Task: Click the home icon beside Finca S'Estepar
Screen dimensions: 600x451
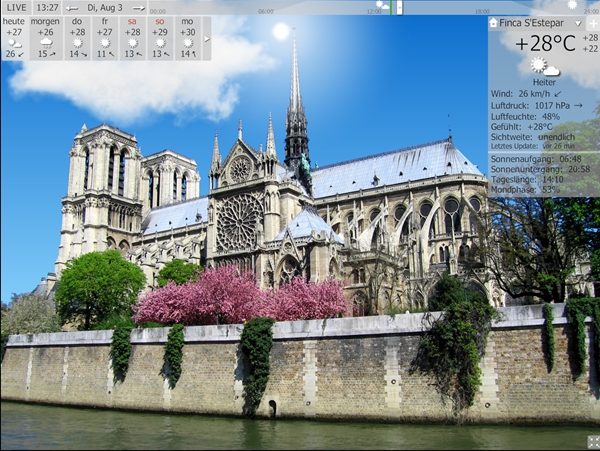Action: coord(493,23)
